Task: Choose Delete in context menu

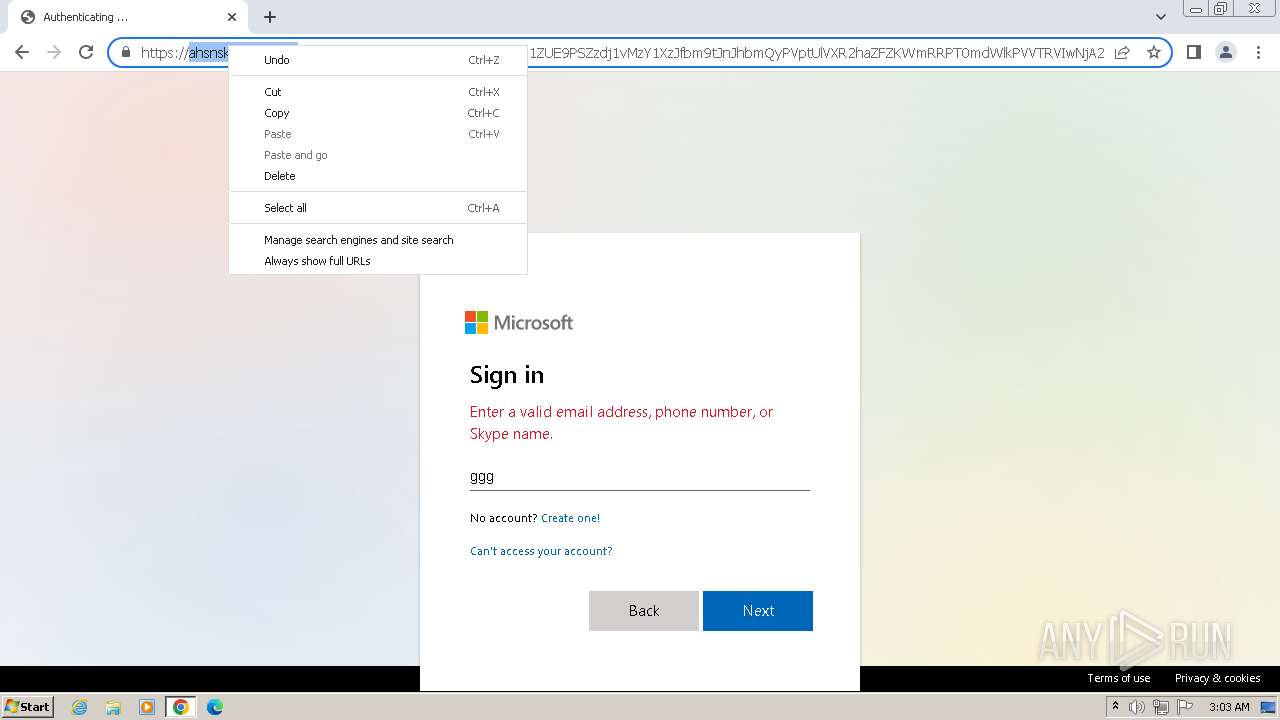Action: pyautogui.click(x=378, y=176)
